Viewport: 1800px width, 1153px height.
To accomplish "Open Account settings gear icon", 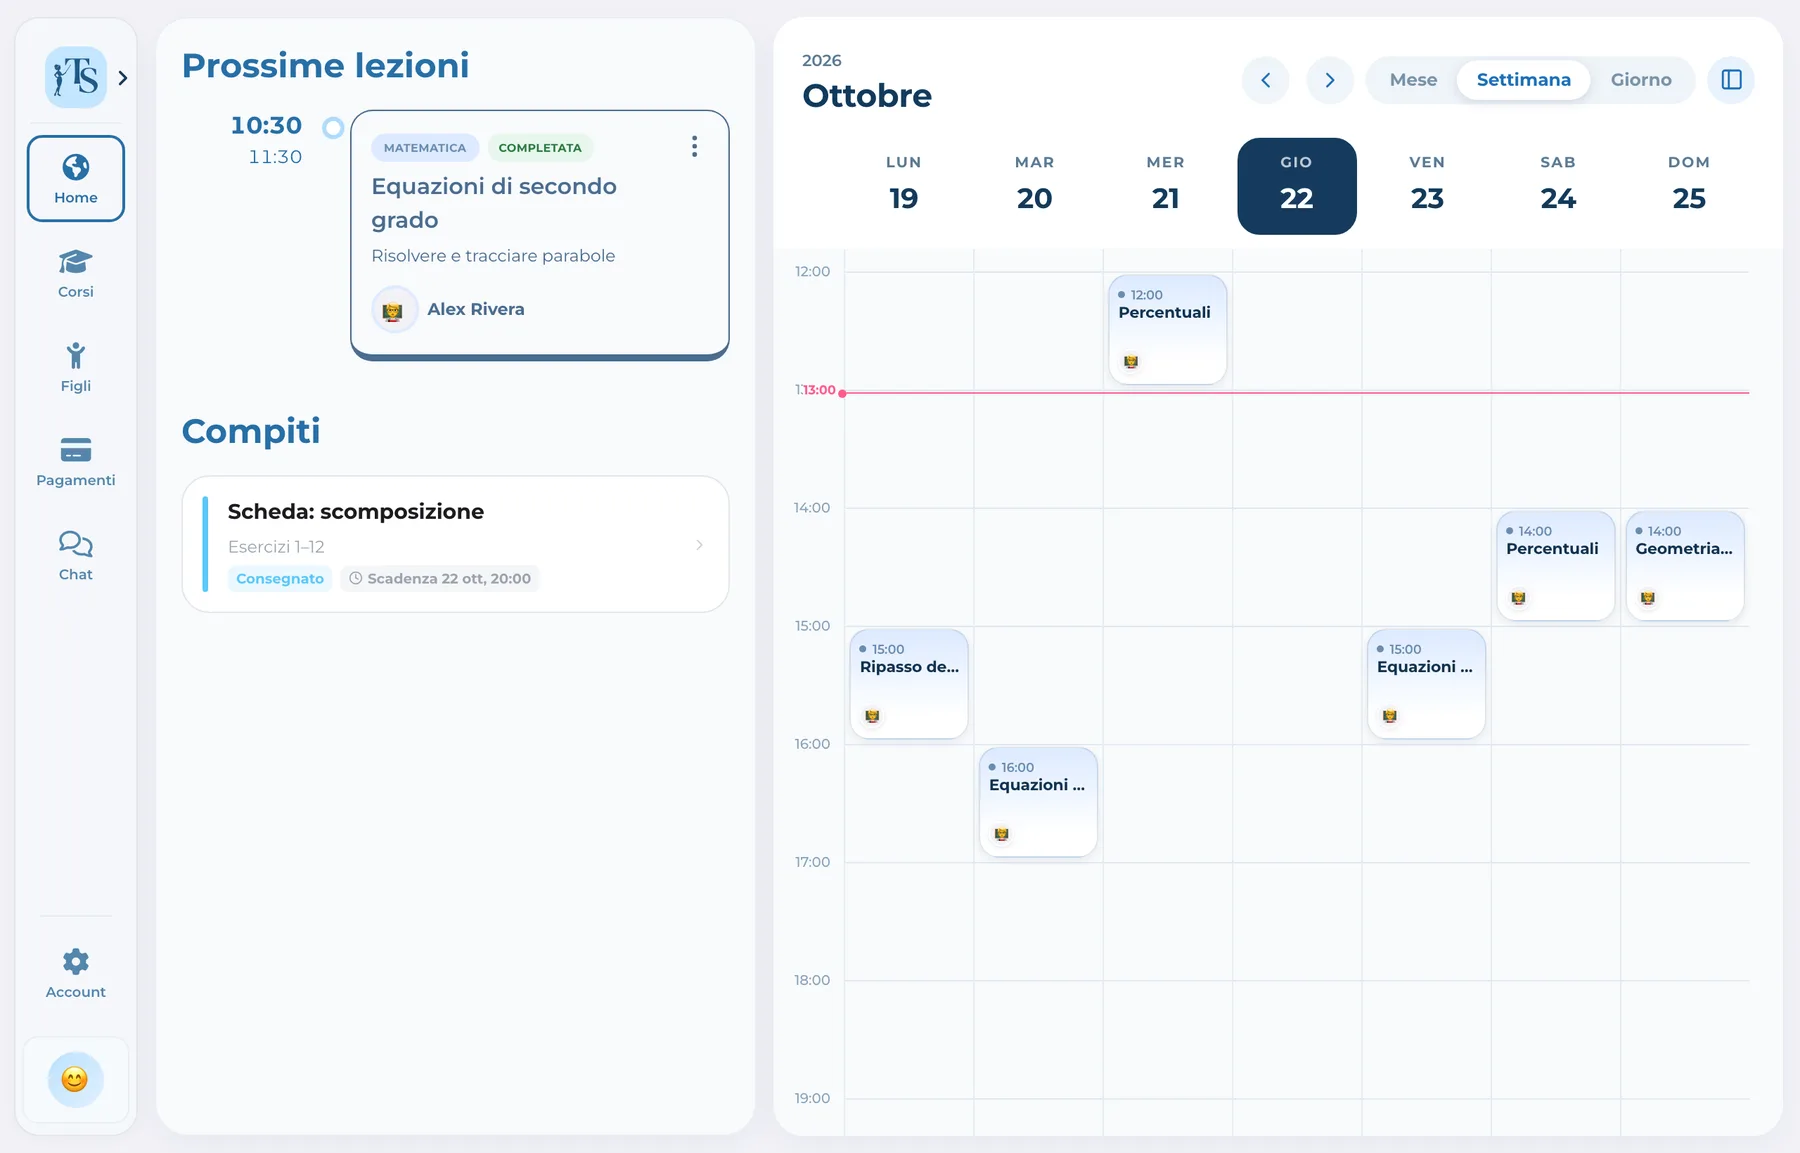I will tap(76, 962).
